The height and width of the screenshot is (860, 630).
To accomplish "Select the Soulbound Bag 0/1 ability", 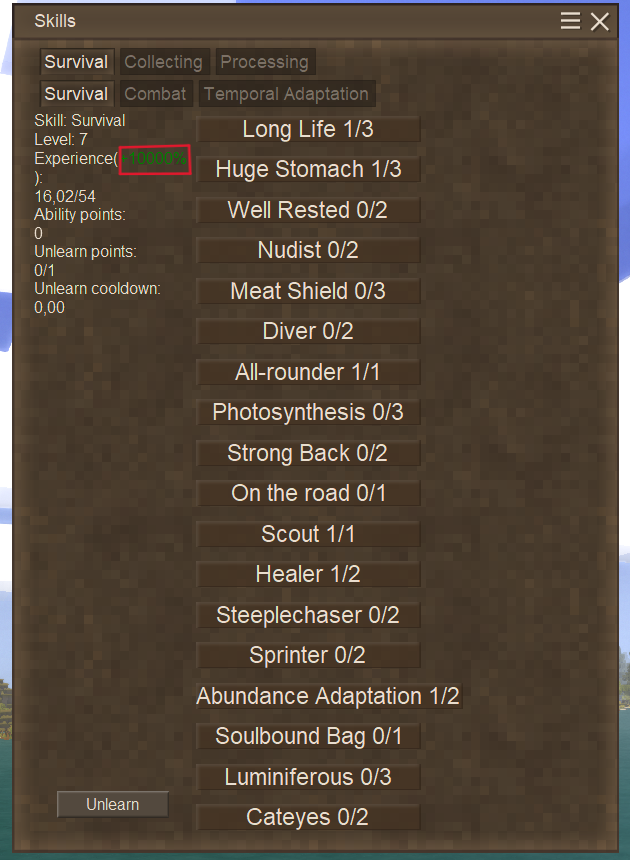I will coord(308,735).
